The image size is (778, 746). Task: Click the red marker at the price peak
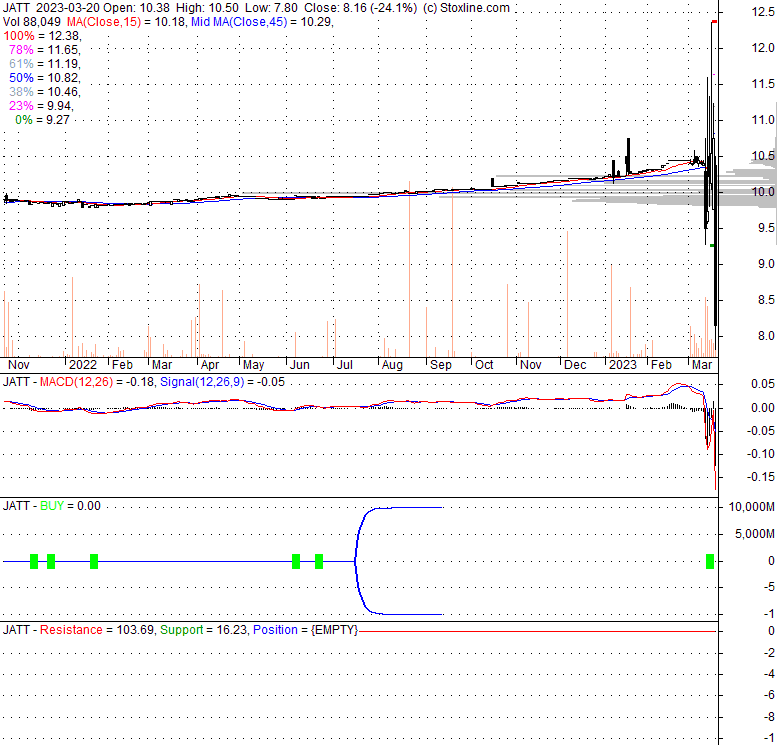714,21
